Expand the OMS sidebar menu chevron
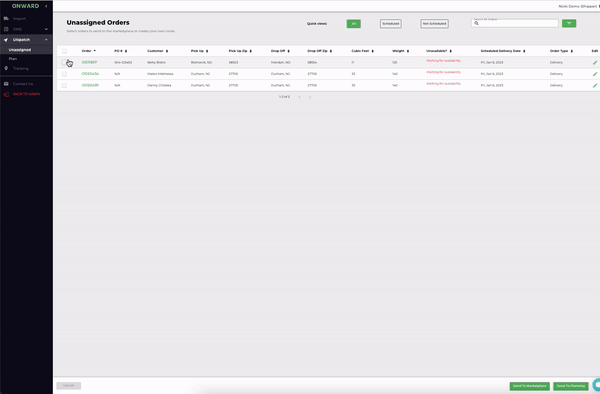This screenshot has width=600, height=394. coord(46,29)
